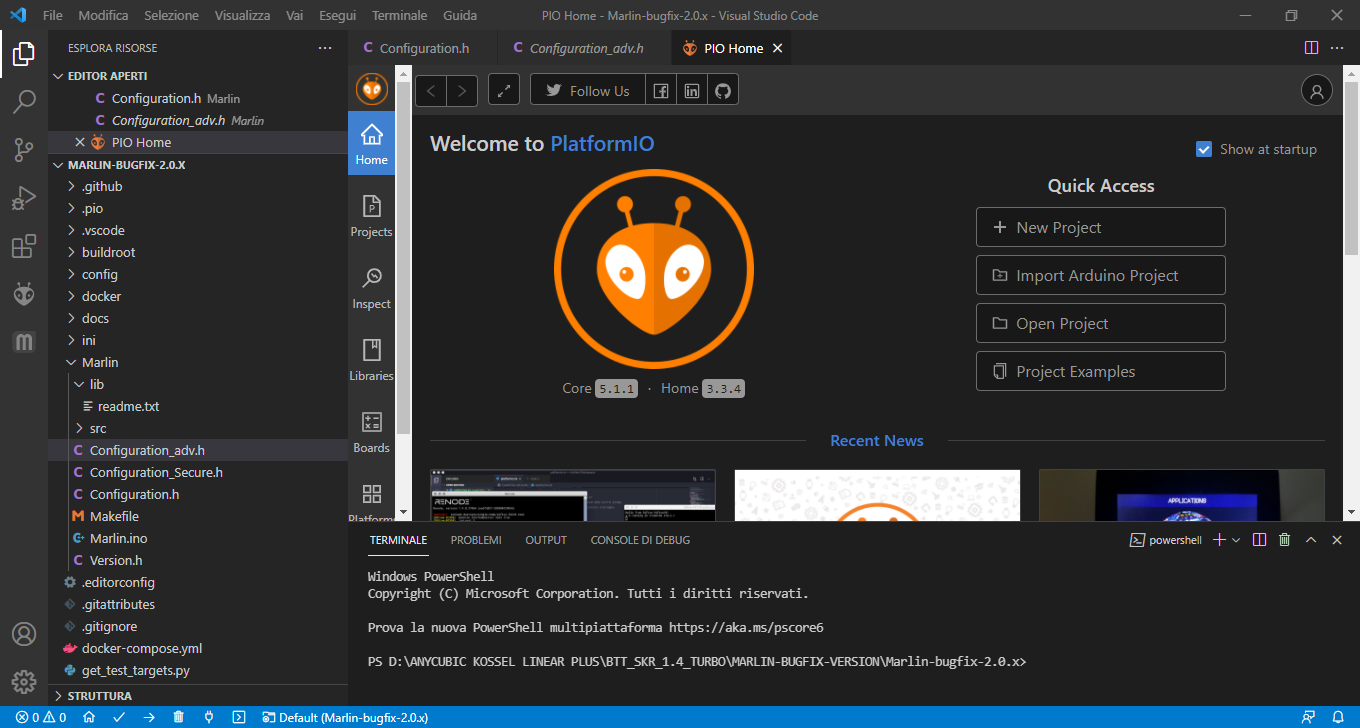Click PlatformIO Upload arrow in status bar
Image resolution: width=1360 pixels, height=728 pixels.
click(x=149, y=717)
